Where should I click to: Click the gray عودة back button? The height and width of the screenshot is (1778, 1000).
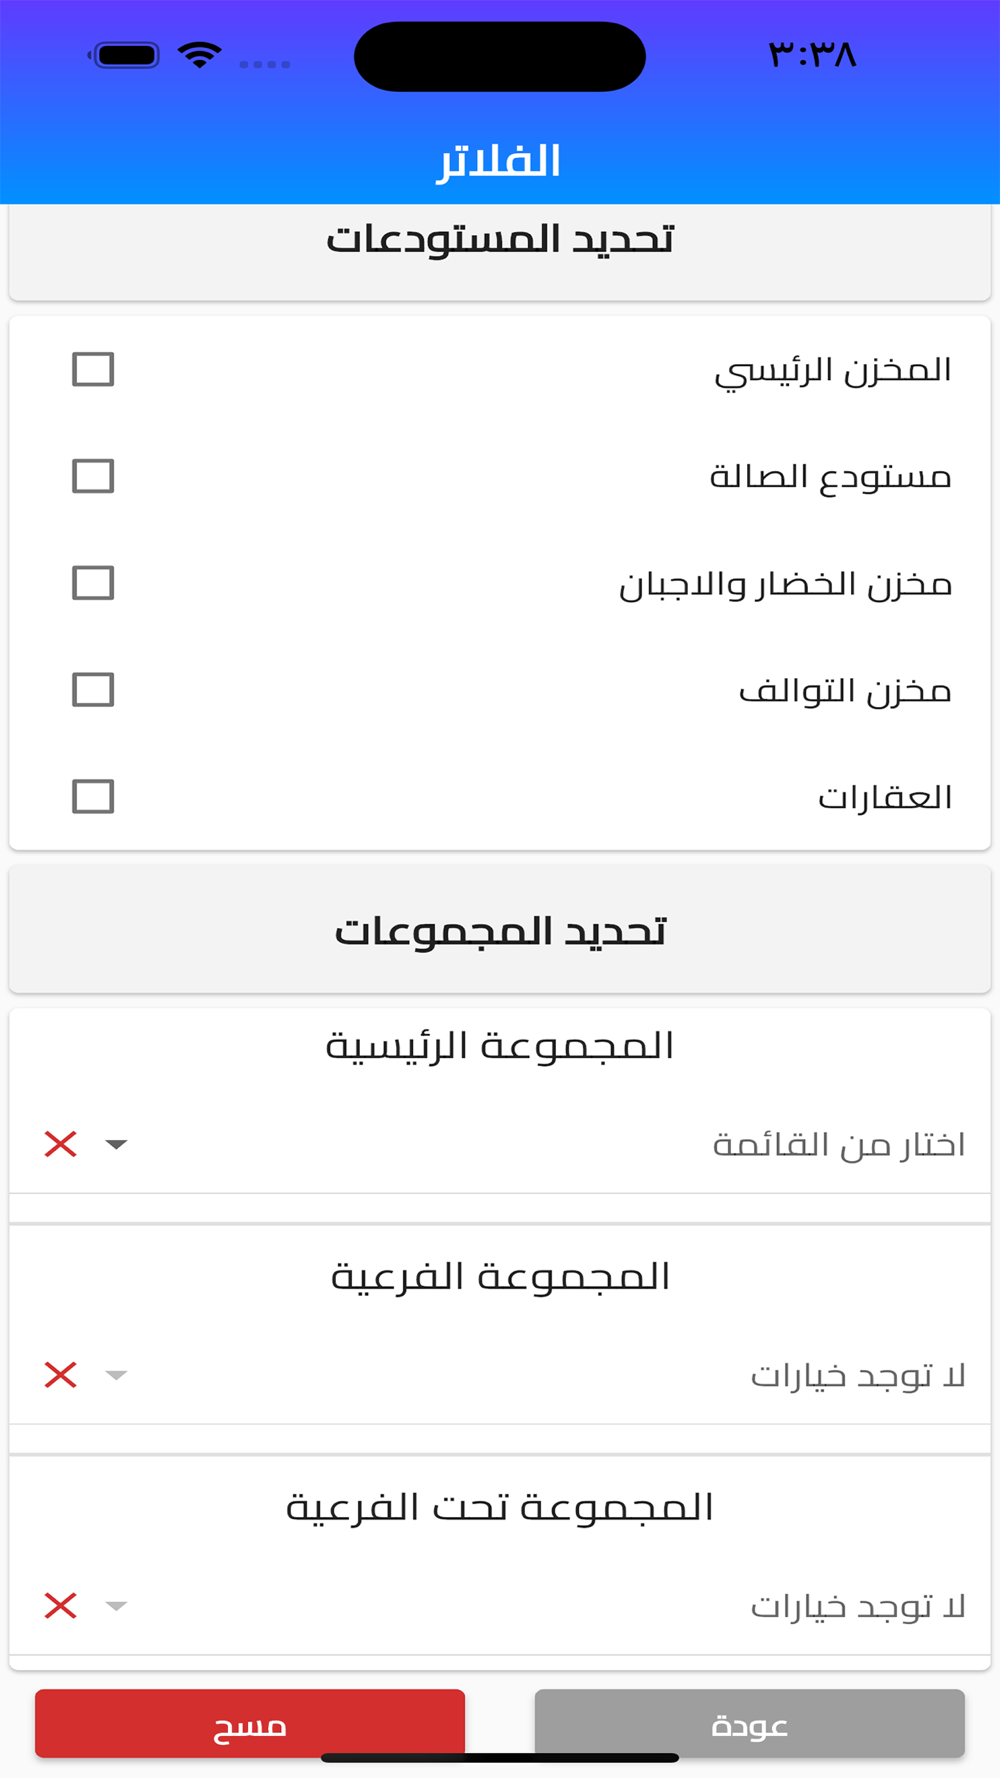click(x=750, y=1724)
